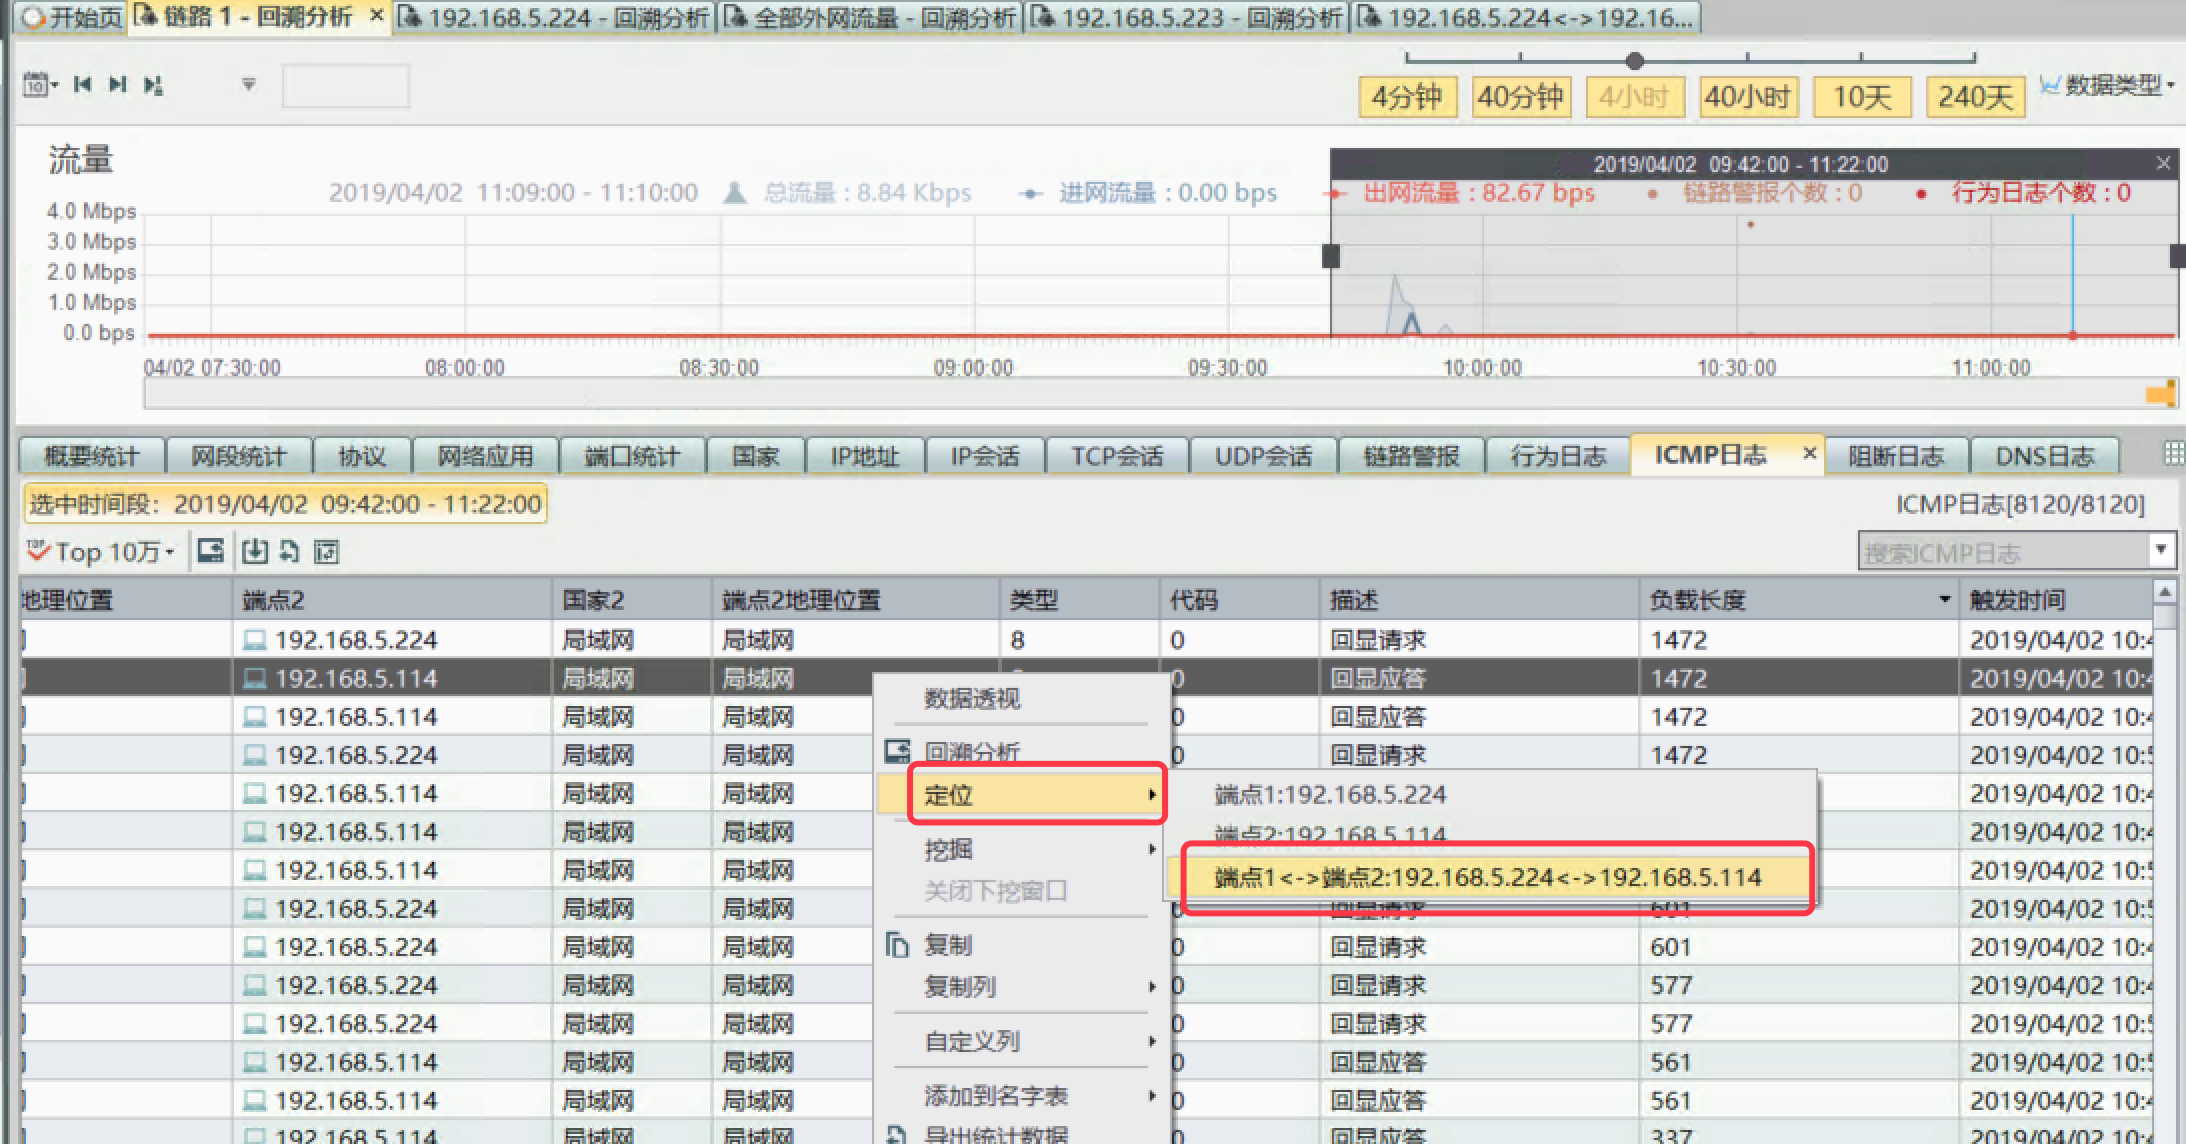Select the 40分钟 time range button
2186x1144 pixels.
tap(1520, 97)
